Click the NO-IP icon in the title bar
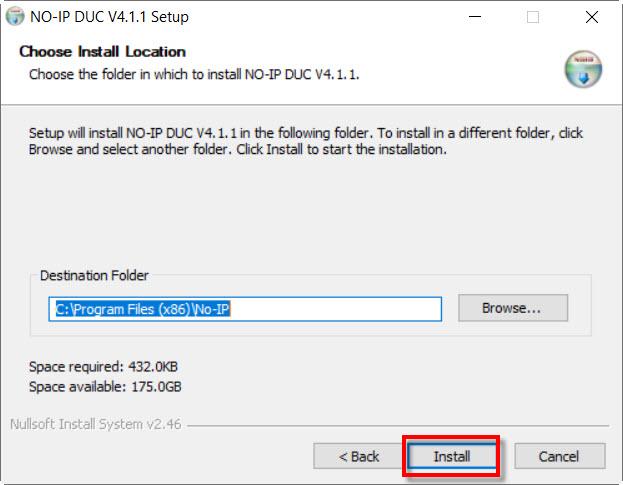The width and height of the screenshot is (623, 485). click(15, 17)
